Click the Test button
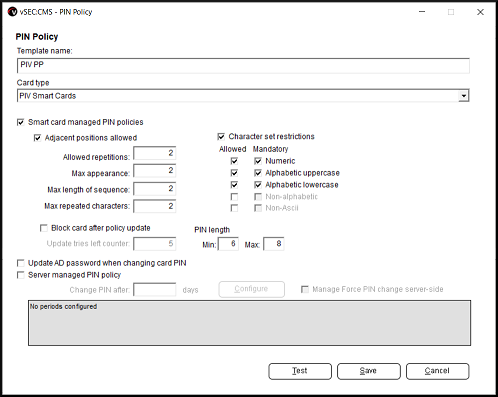Image resolution: width=498 pixels, height=397 pixels. point(300,371)
